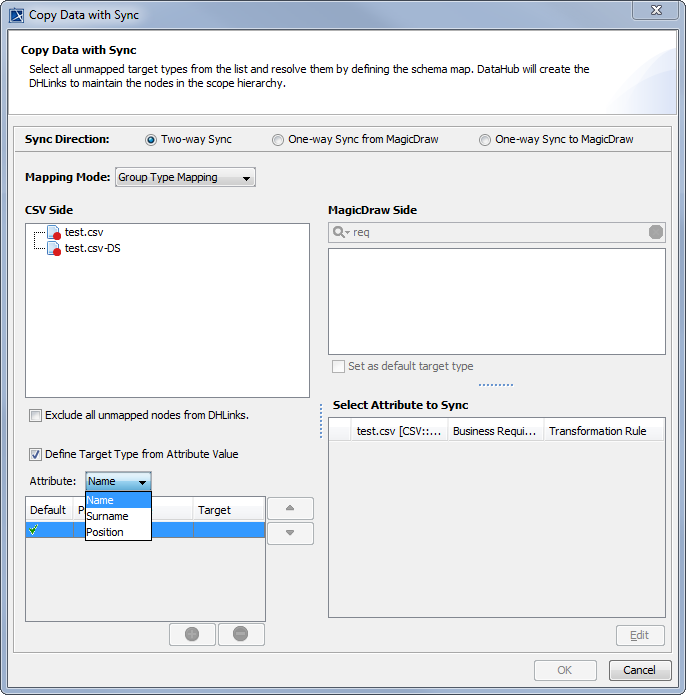Click the test.csv-DS file icon

tap(54, 248)
